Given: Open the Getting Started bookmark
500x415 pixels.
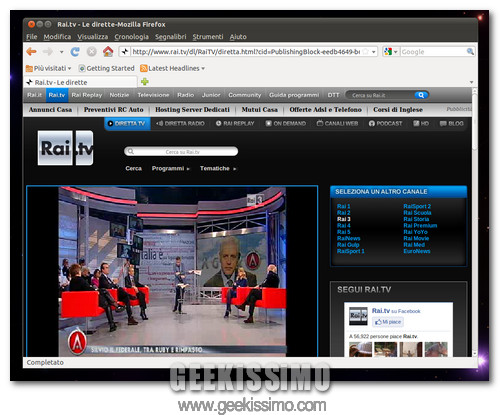Looking at the screenshot, I should pos(106,68).
